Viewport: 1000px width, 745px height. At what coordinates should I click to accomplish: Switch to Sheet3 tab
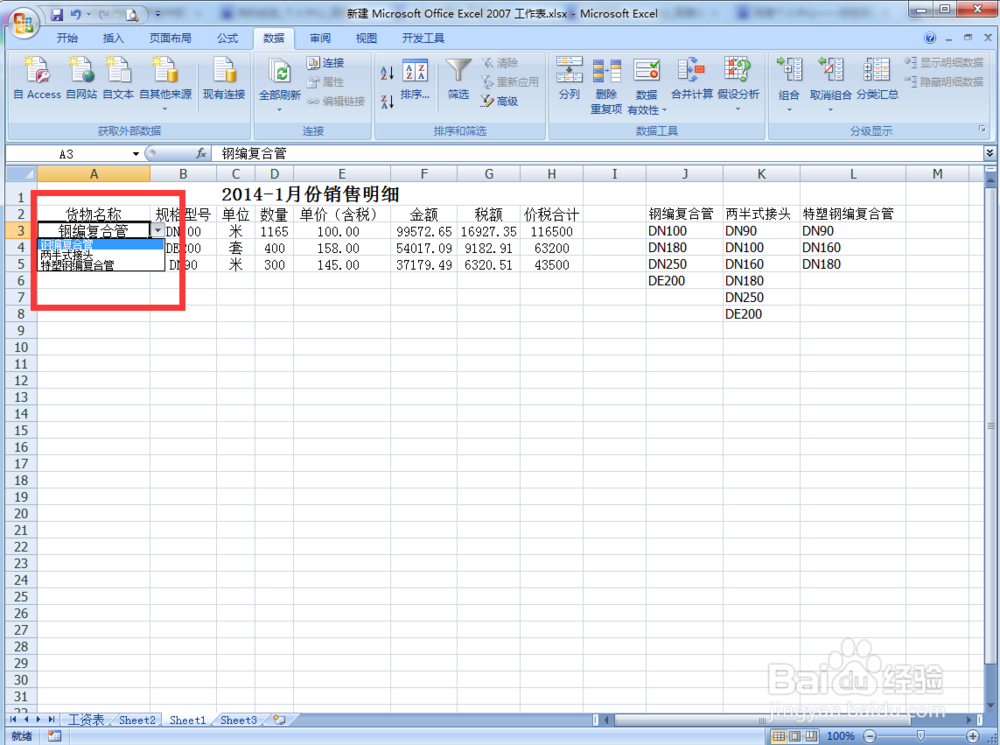coord(239,719)
